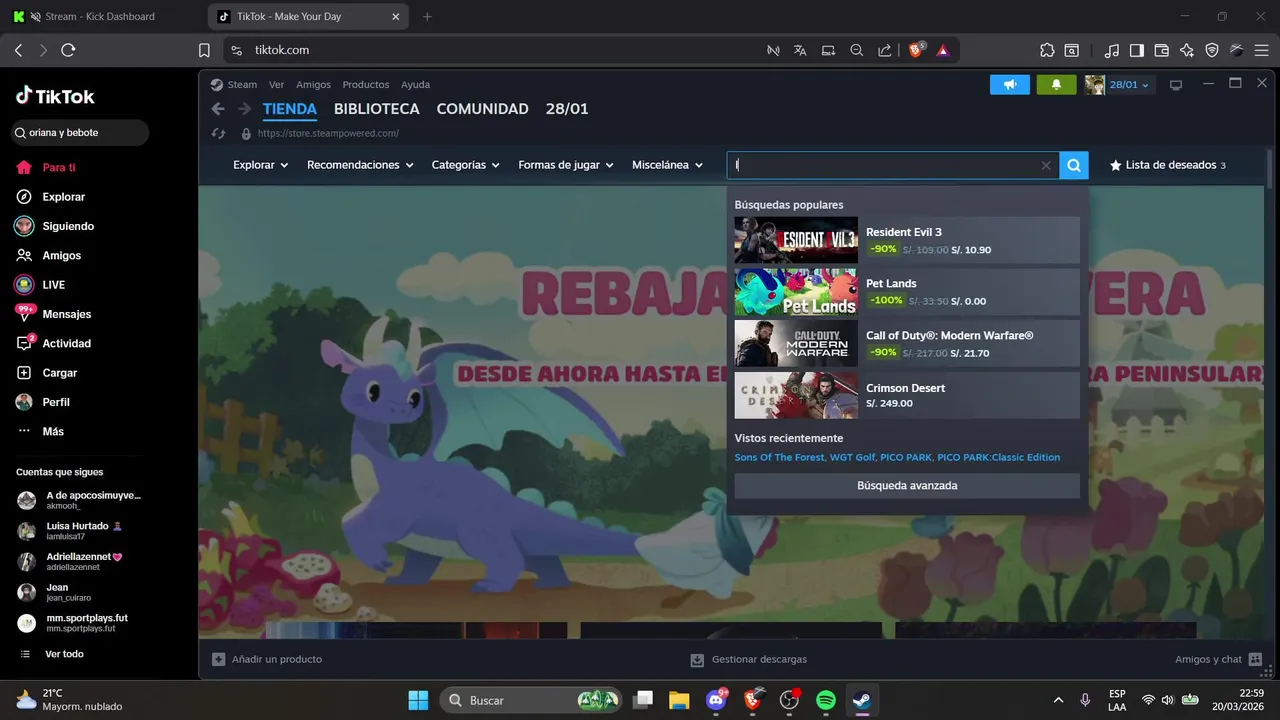This screenshot has height=720, width=1280.
Task: Switch to Stream - Kick Dashboard browser tab
Action: click(100, 17)
